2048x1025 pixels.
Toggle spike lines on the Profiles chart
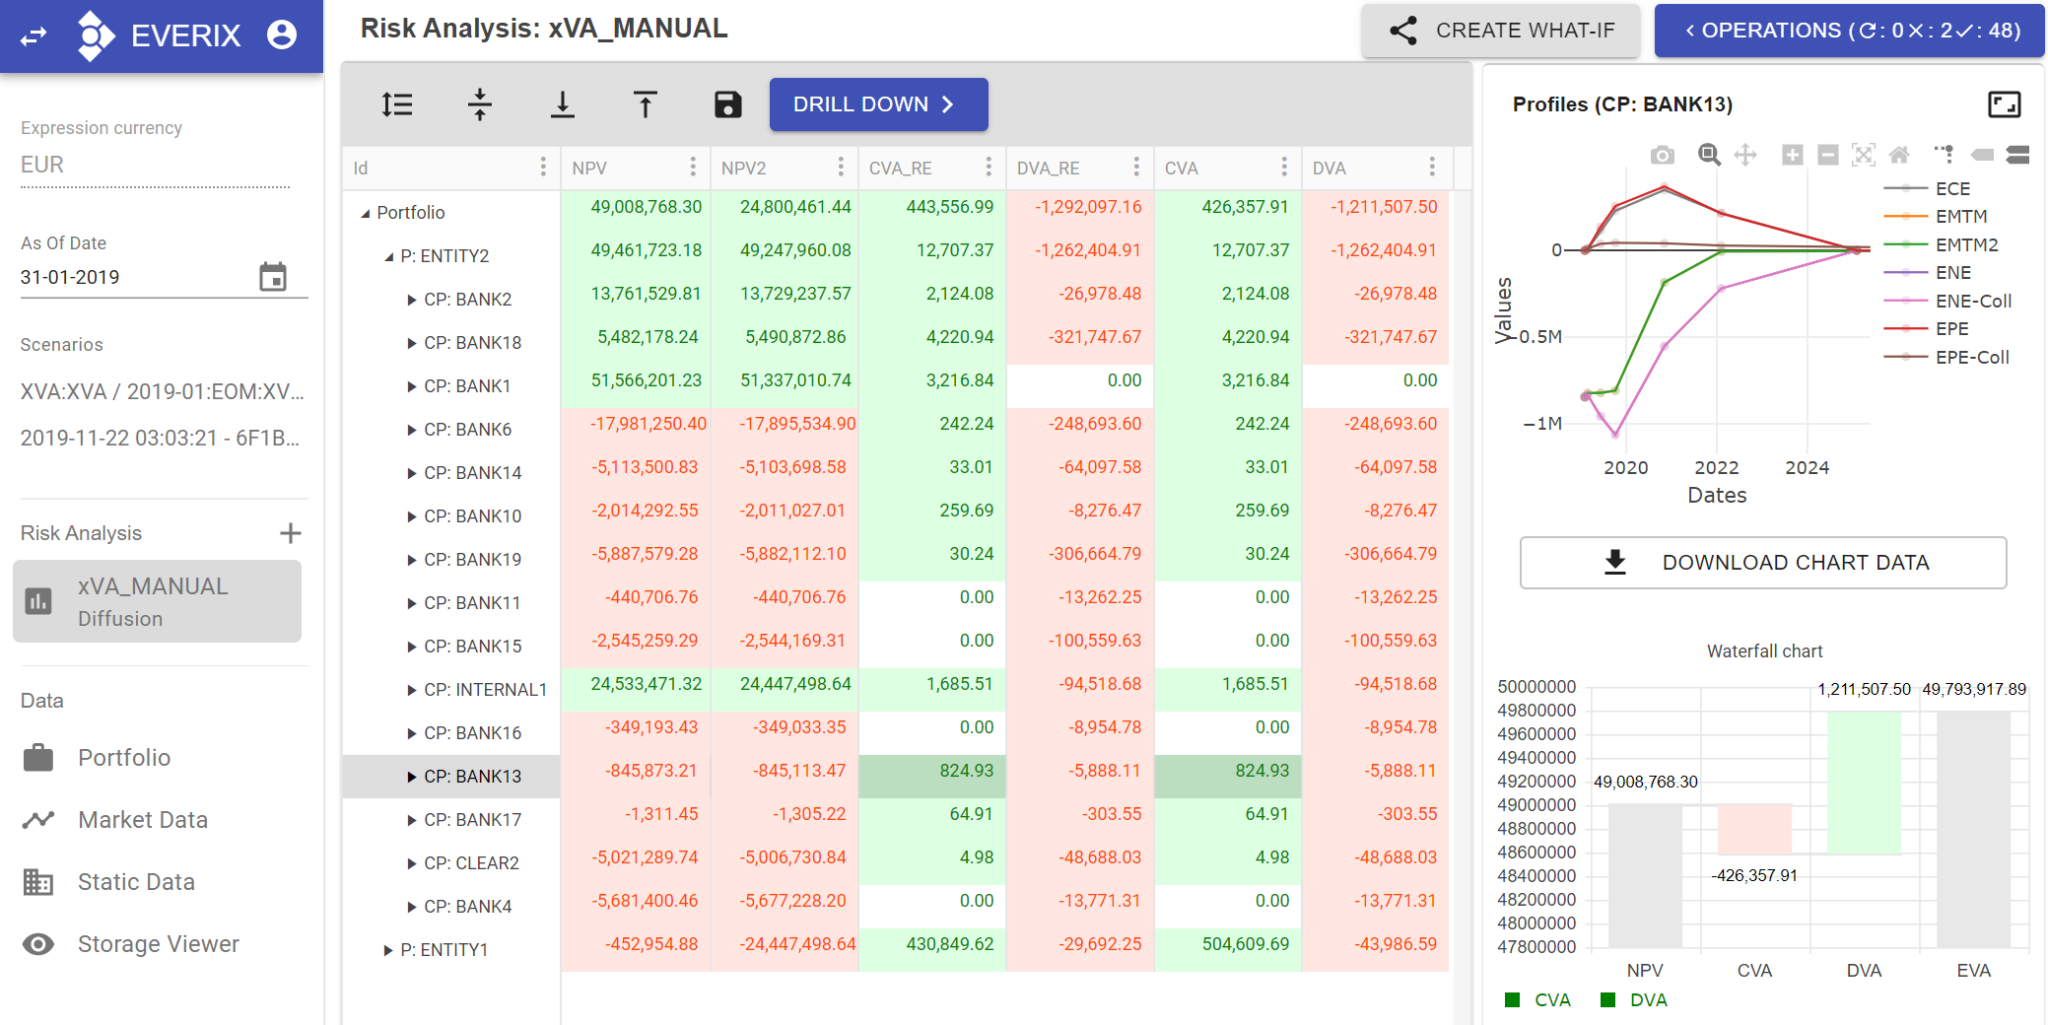coord(1945,155)
